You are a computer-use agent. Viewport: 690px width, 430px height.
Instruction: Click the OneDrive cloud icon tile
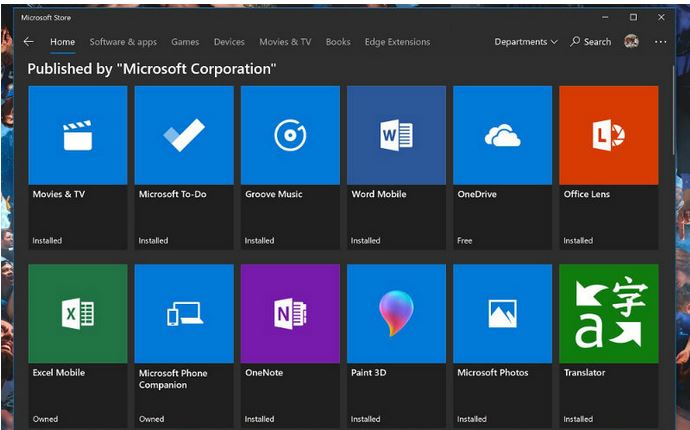502,135
